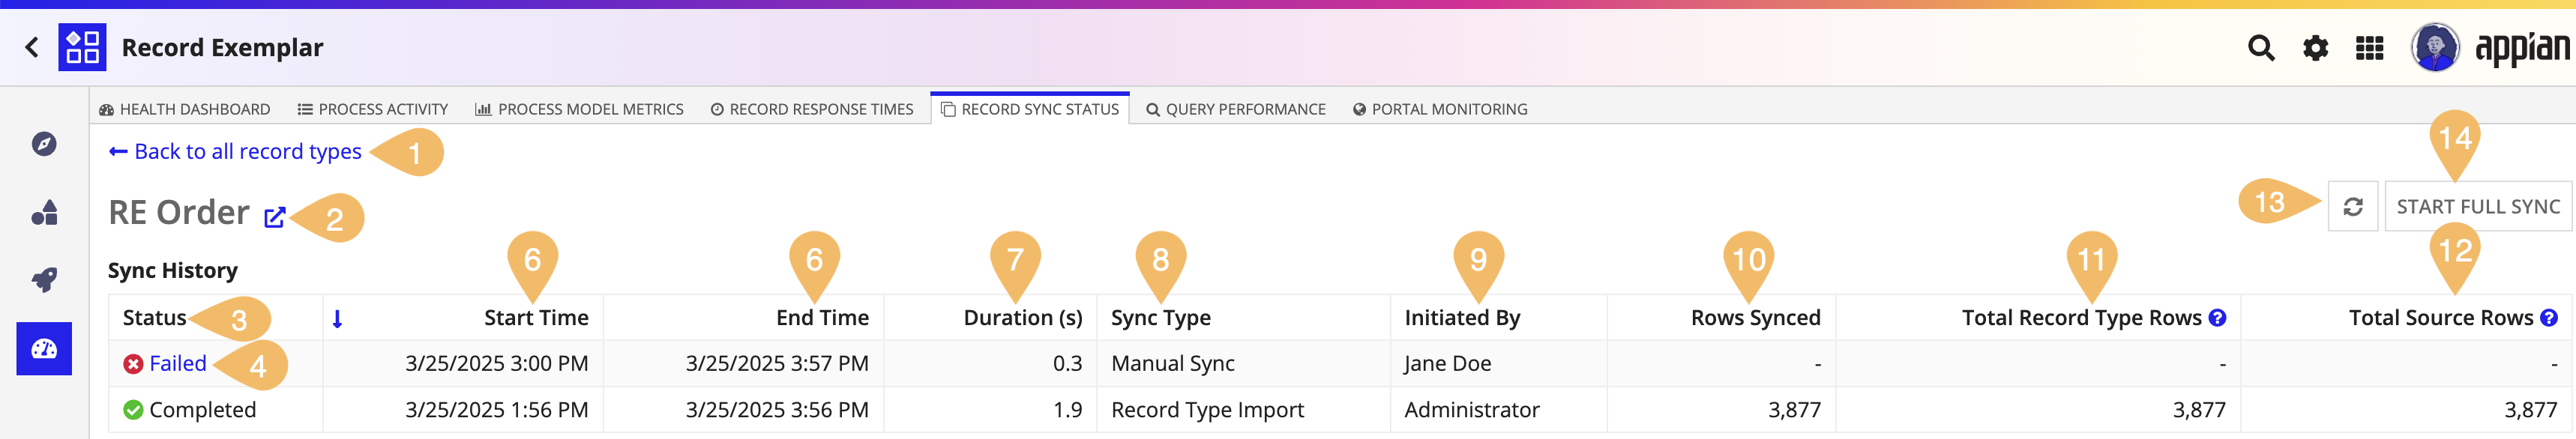2576x439 pixels.
Task: Click the Total Source Rows header
Action: click(2440, 317)
